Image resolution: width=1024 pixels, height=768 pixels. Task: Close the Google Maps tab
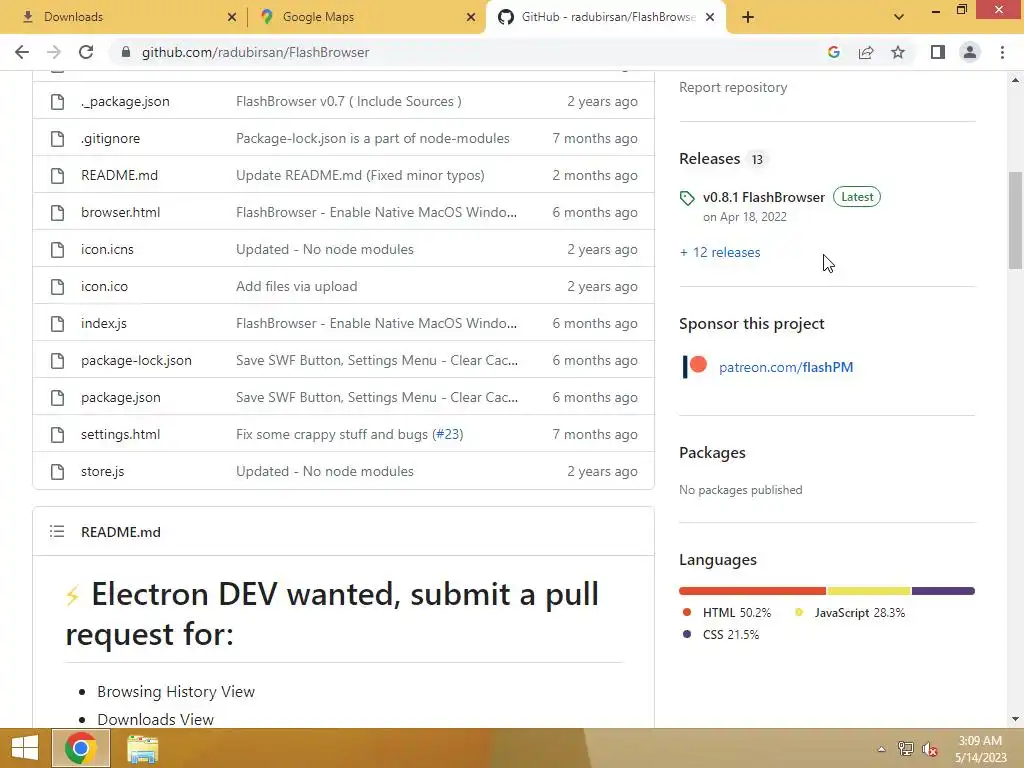[471, 17]
